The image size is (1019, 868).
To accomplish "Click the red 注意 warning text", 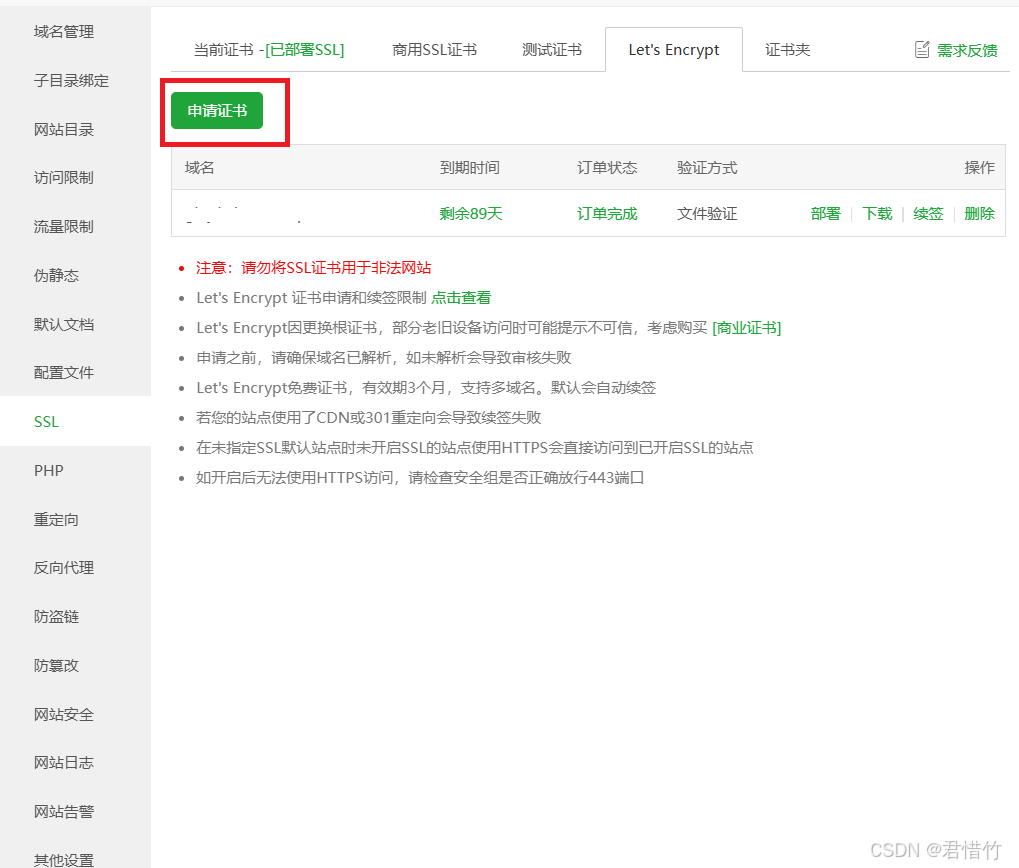I will (314, 268).
